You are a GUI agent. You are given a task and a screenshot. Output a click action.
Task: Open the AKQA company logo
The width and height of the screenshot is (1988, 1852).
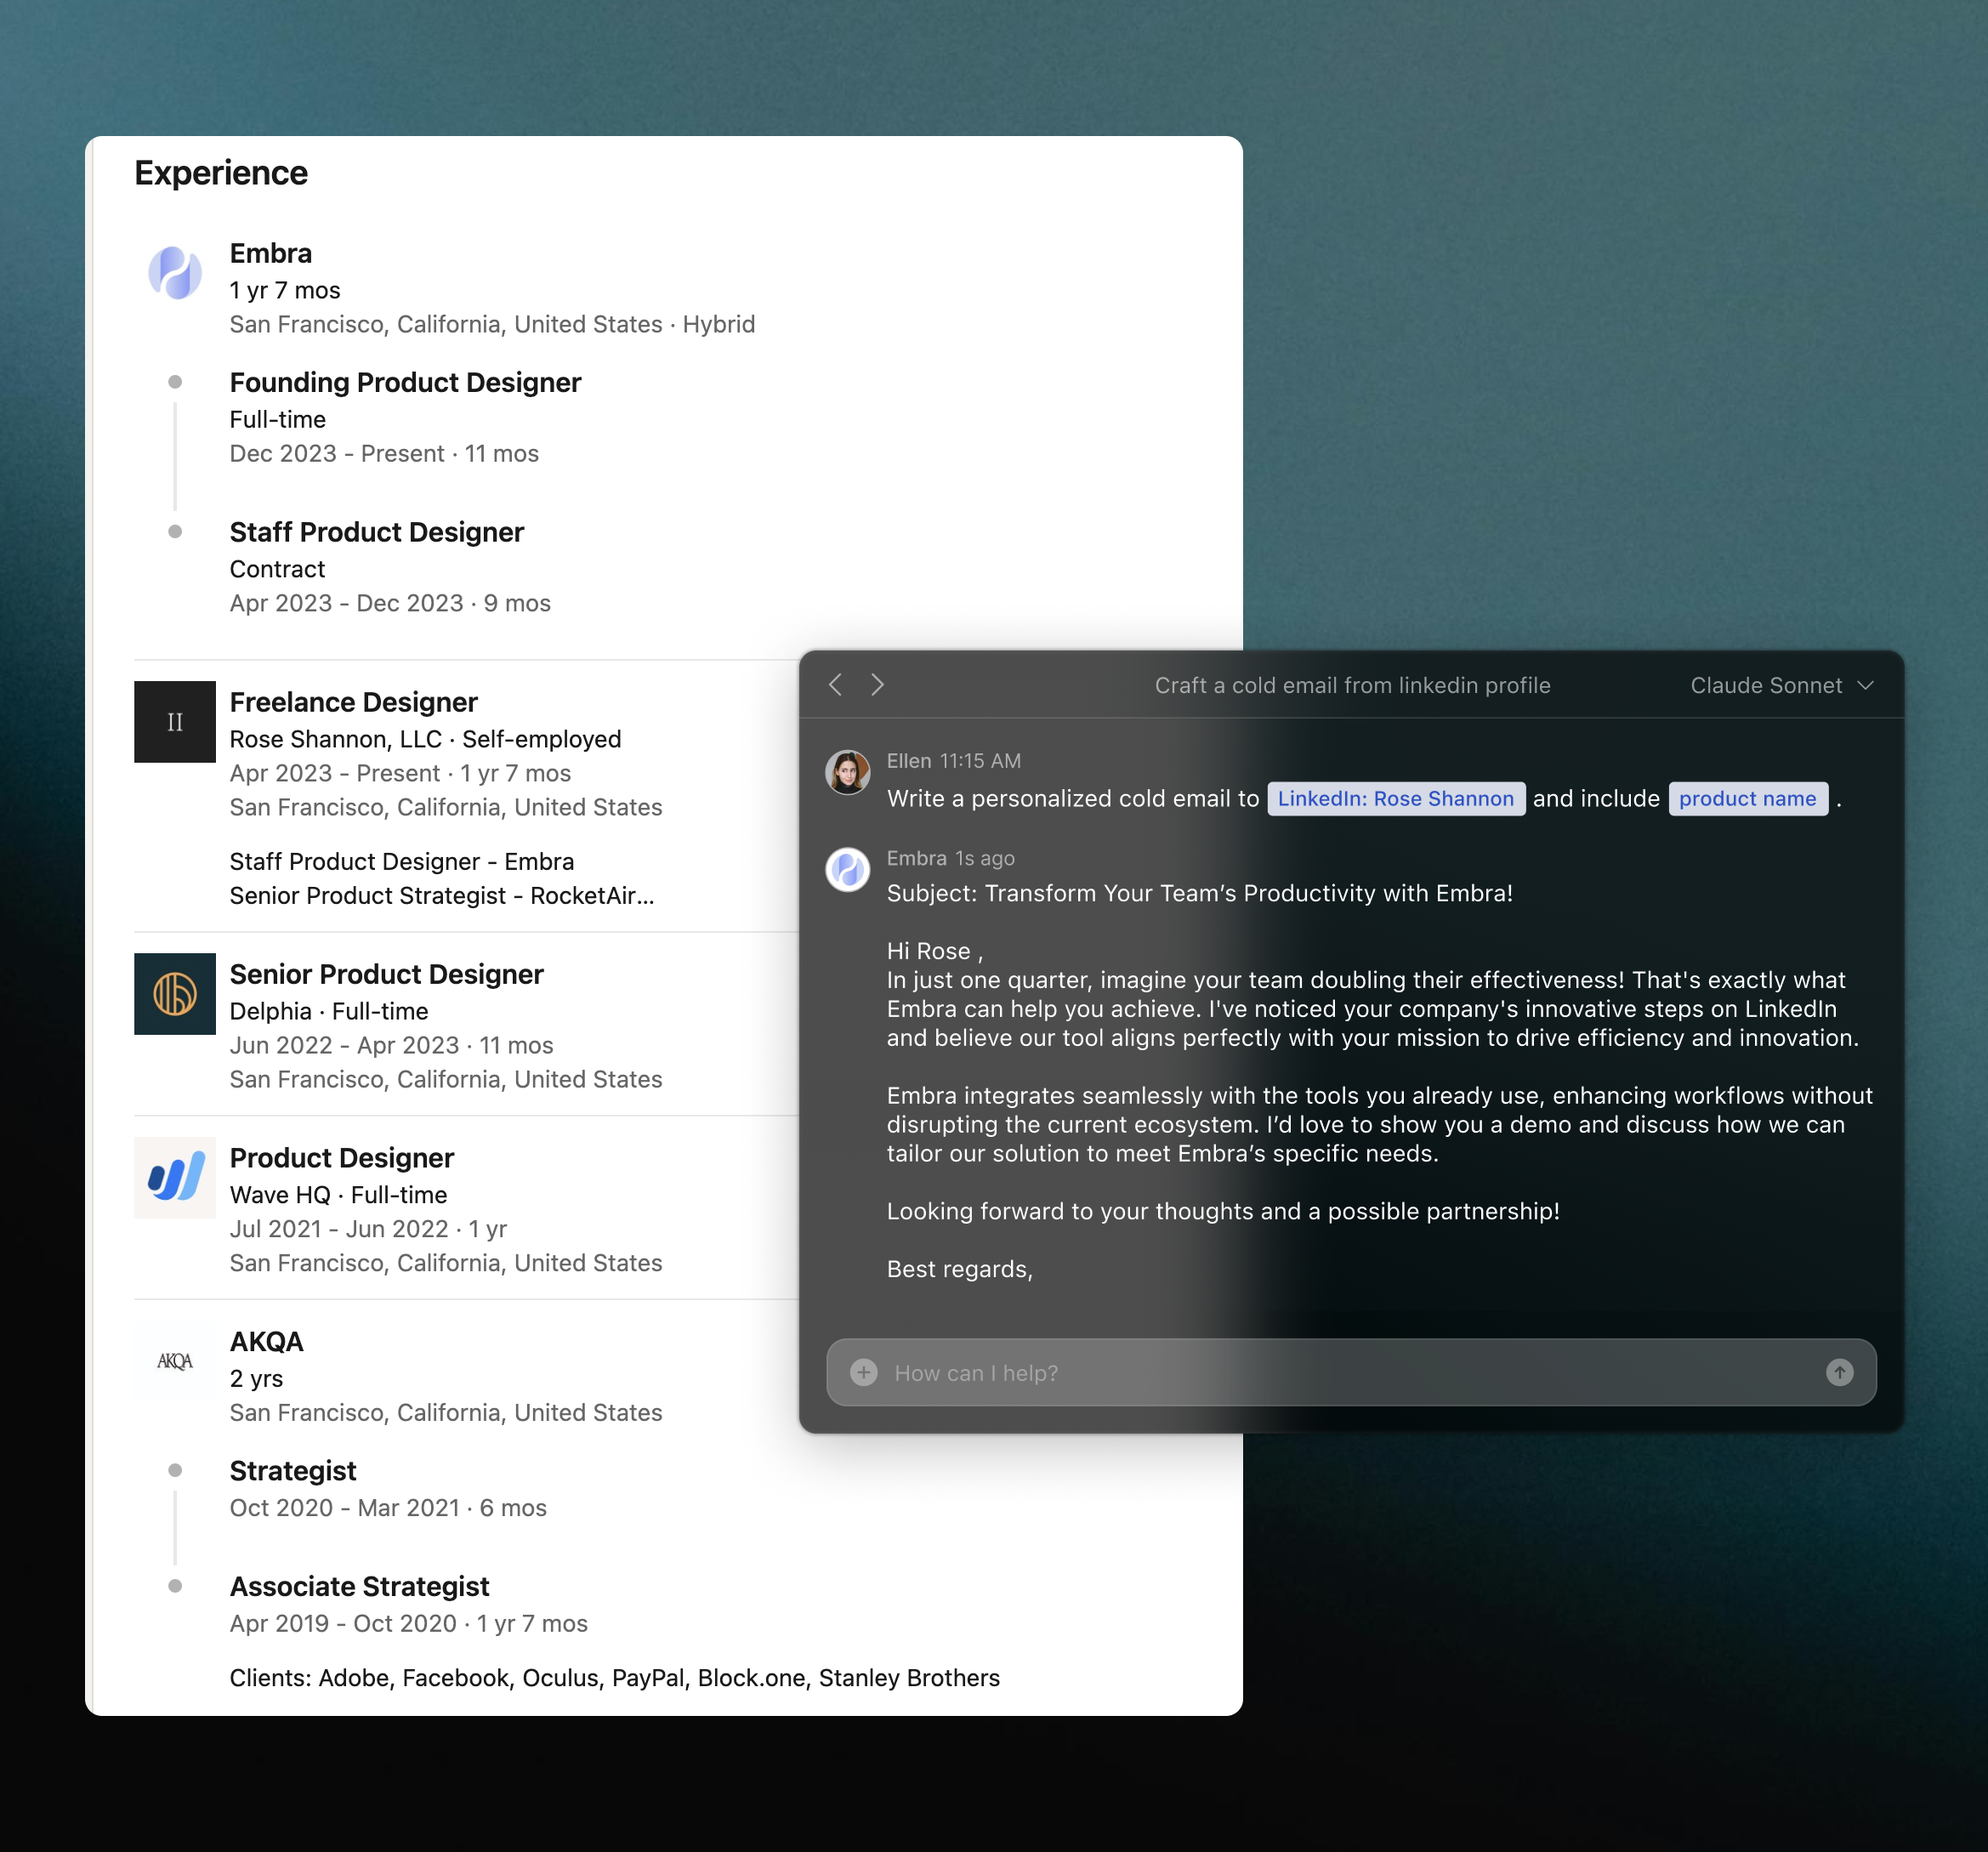[x=175, y=1361]
